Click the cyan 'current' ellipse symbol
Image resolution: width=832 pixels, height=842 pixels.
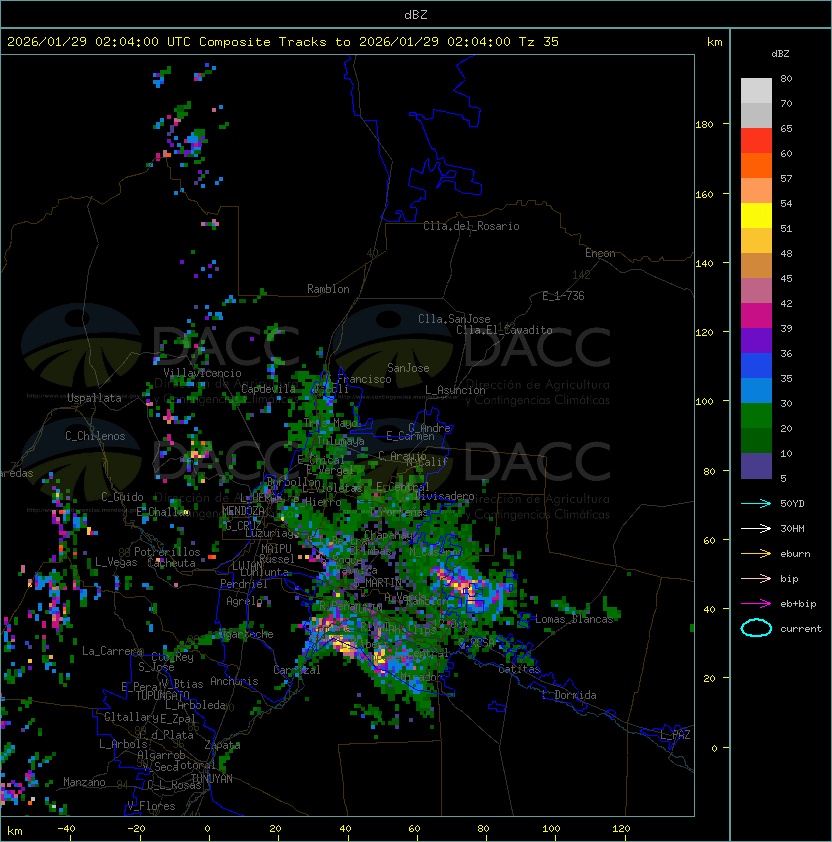pos(756,628)
